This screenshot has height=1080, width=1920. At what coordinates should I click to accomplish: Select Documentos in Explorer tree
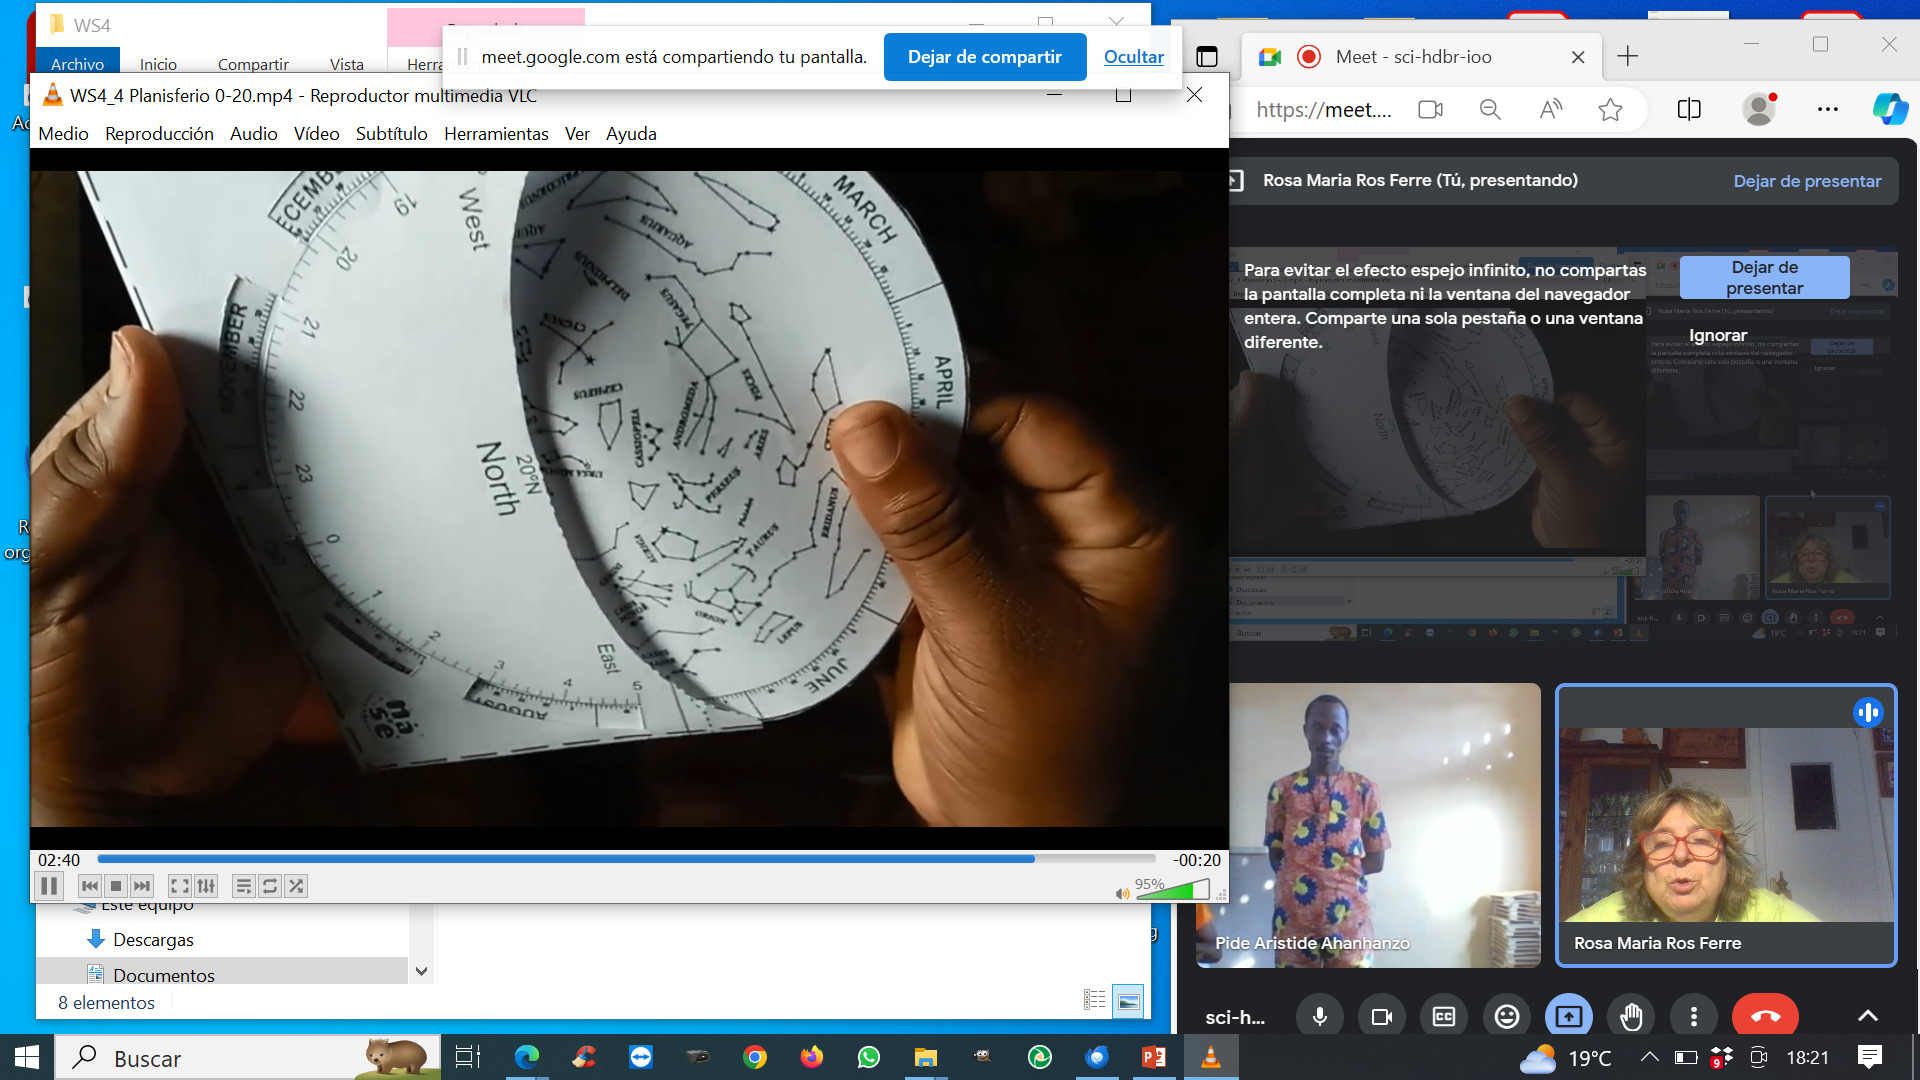163,975
